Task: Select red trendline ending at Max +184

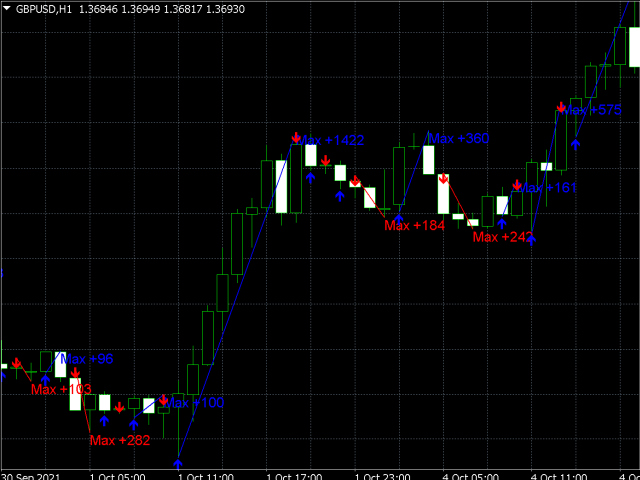Action: tap(370, 199)
